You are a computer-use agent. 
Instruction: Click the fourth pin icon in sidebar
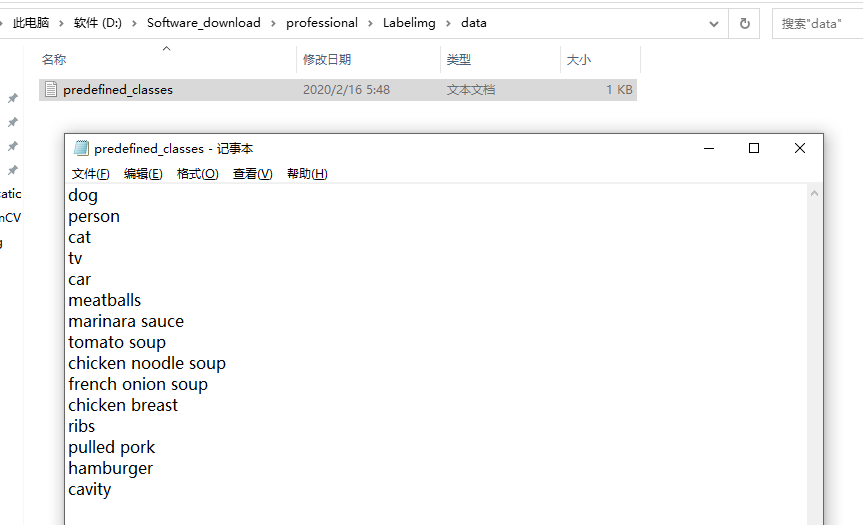coord(12,170)
